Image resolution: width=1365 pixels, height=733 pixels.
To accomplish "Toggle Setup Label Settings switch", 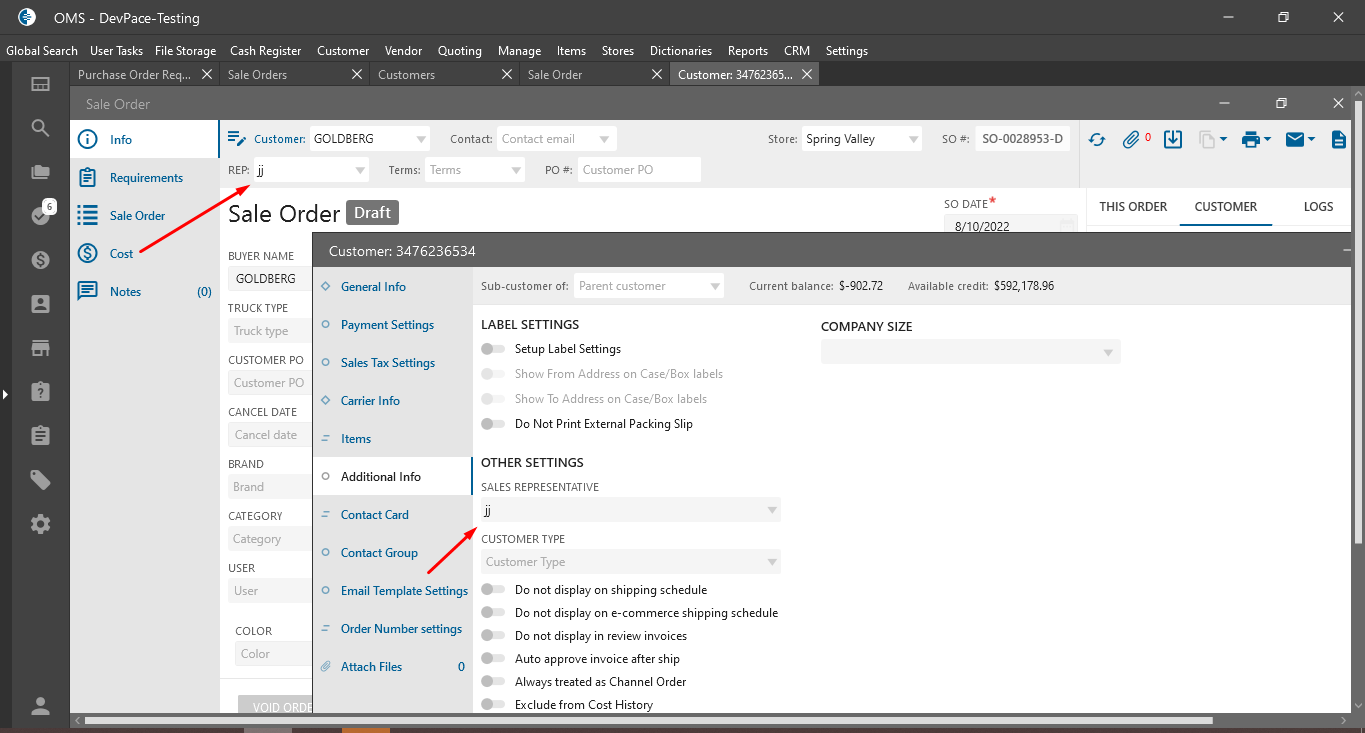I will (x=493, y=349).
